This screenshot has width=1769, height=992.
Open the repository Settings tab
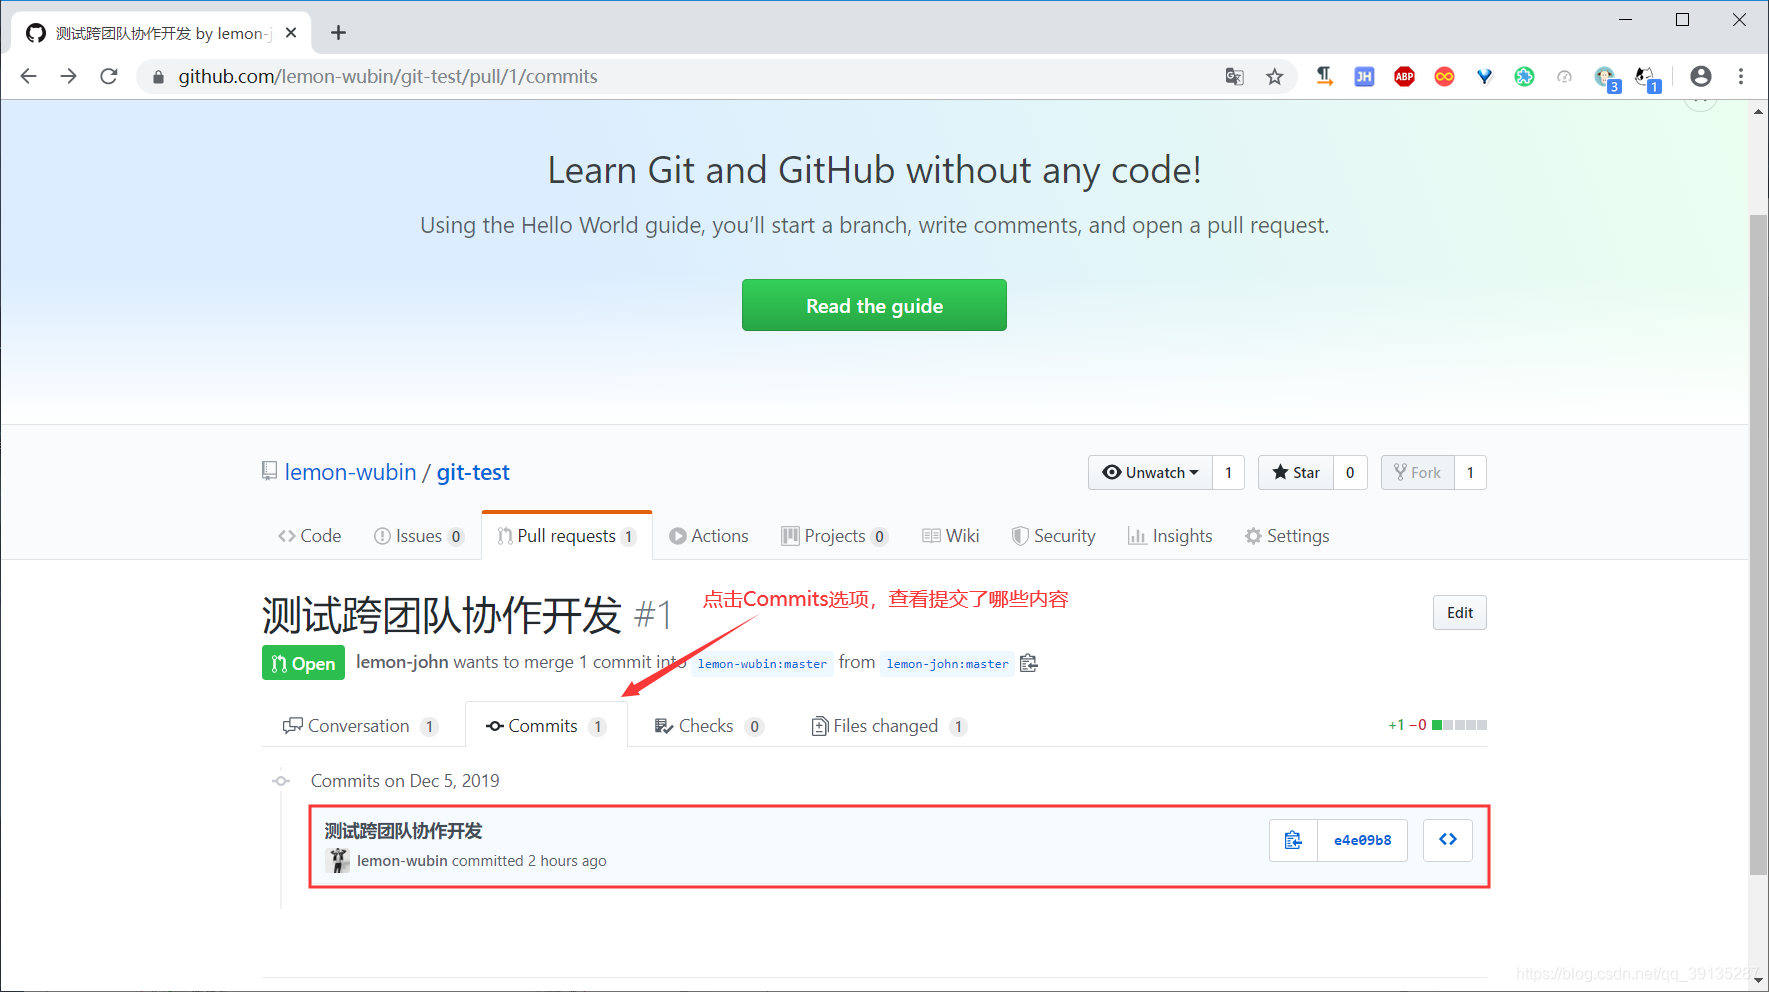(x=1287, y=536)
